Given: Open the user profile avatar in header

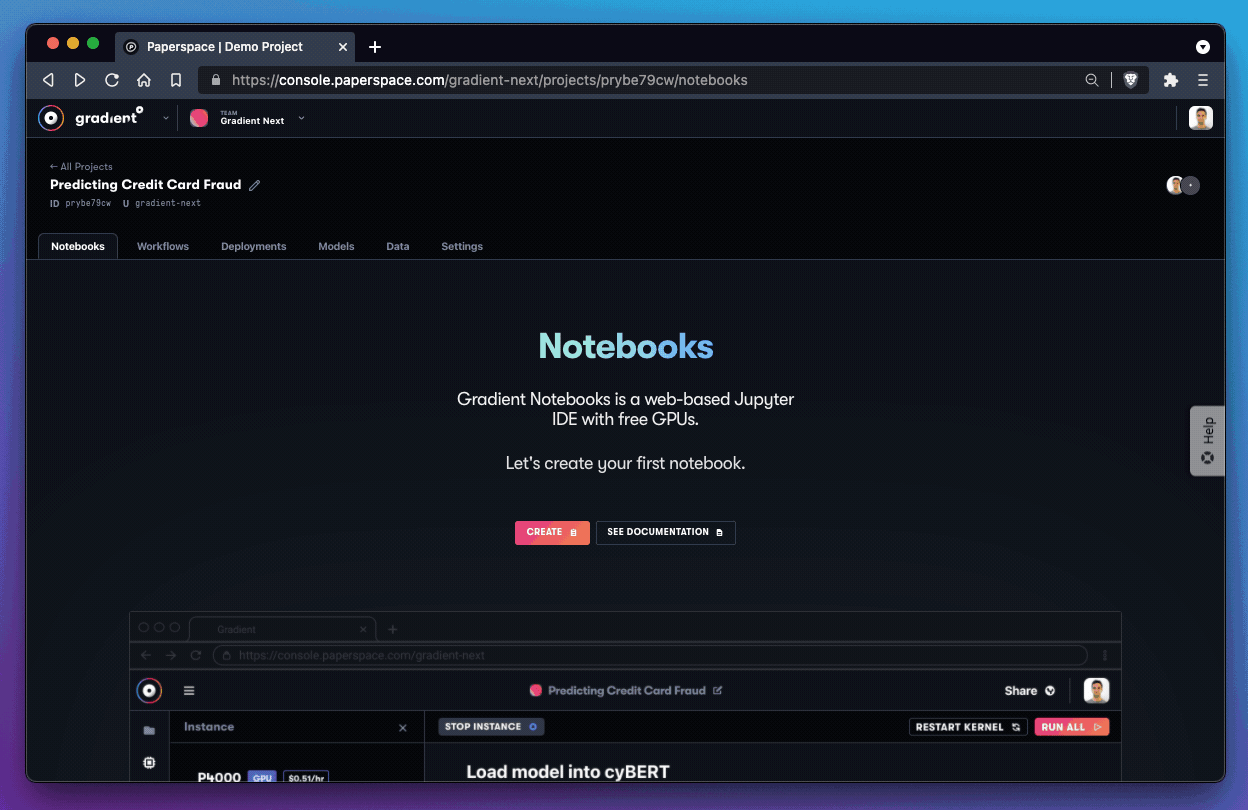Looking at the screenshot, I should (1201, 118).
